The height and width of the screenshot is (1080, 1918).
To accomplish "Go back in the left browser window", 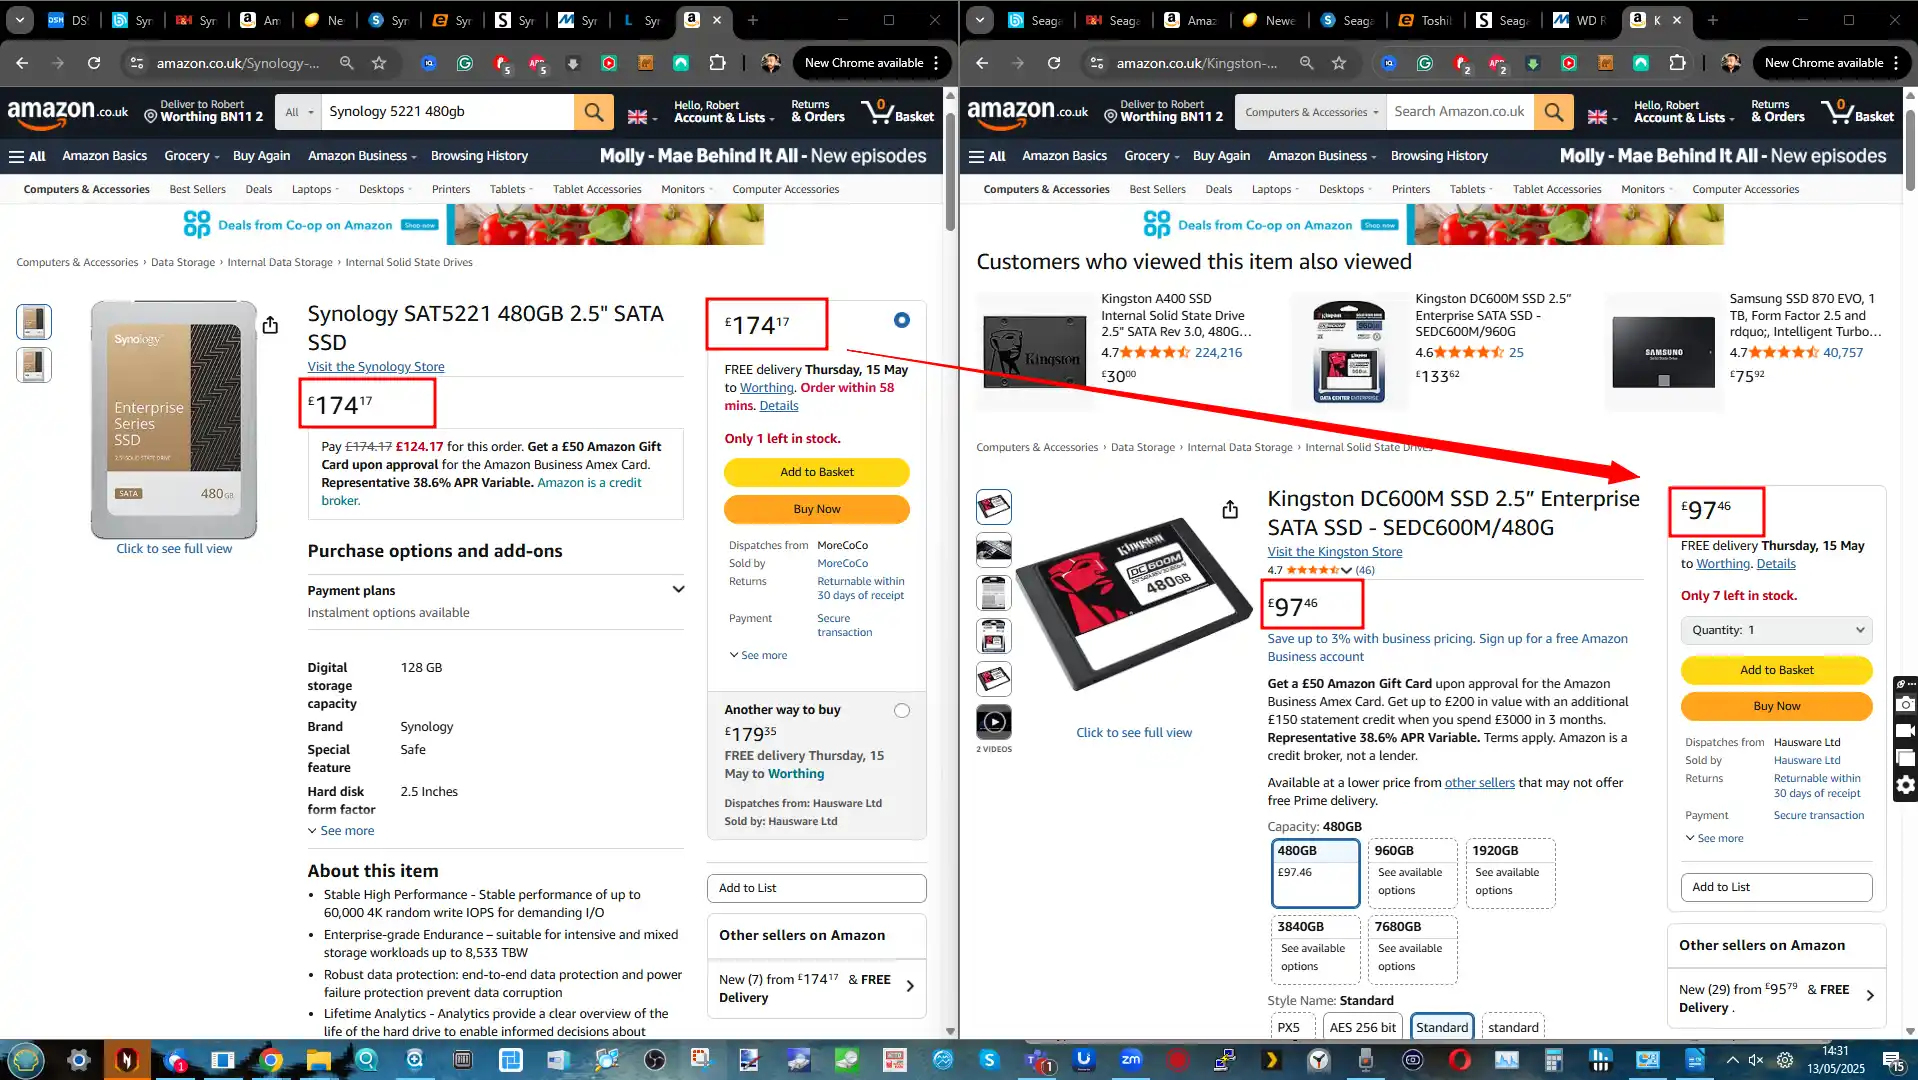I will click(x=22, y=63).
